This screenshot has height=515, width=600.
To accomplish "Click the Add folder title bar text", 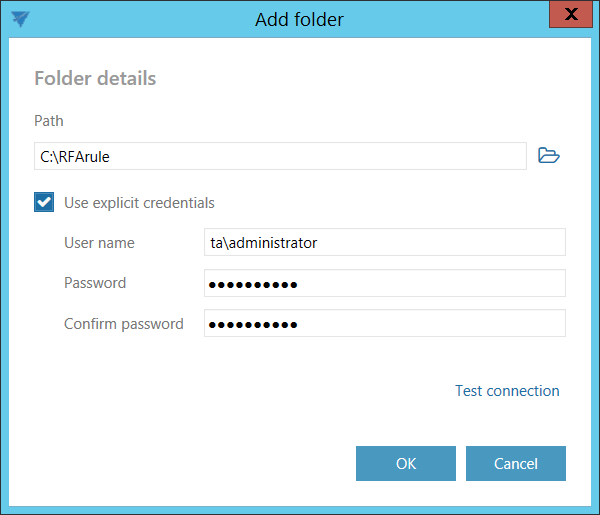I will (x=299, y=19).
